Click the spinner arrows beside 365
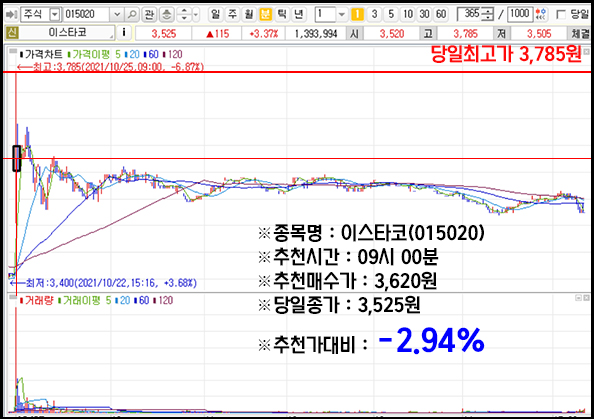 tap(489, 14)
